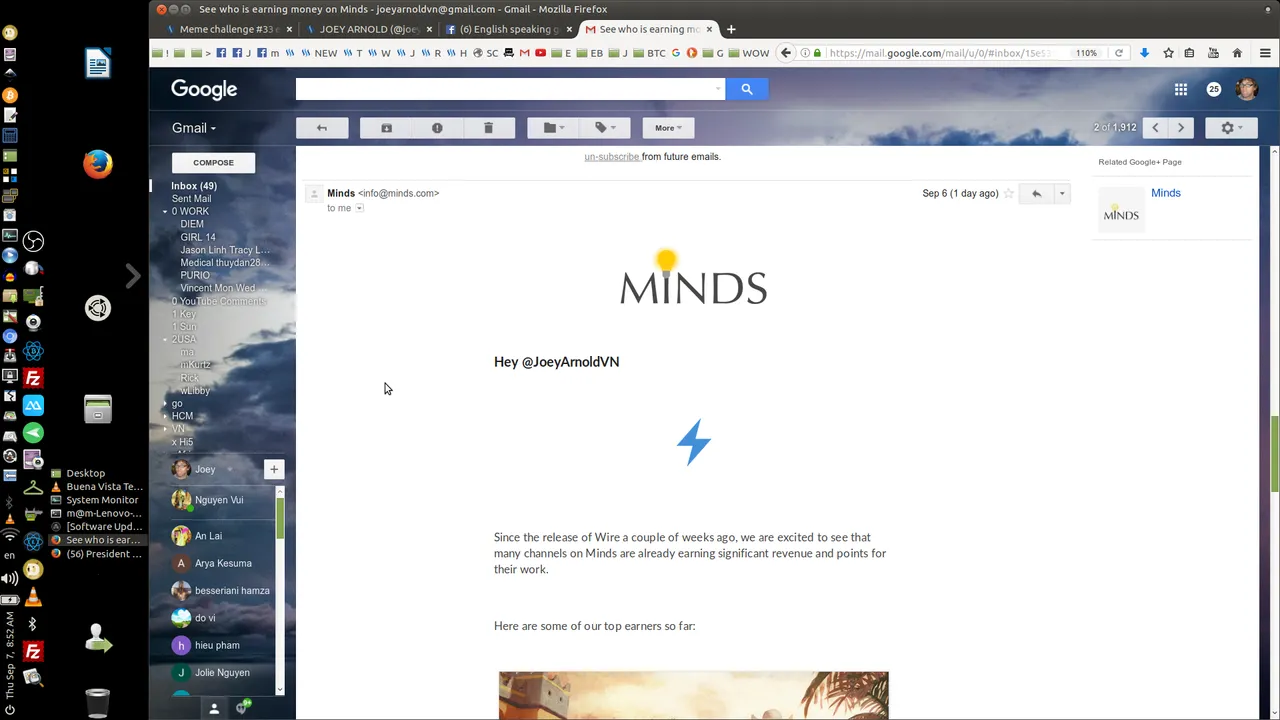This screenshot has width=1280, height=720.
Task: Click main page vertical scrollbar thumb
Action: tap(1275, 454)
